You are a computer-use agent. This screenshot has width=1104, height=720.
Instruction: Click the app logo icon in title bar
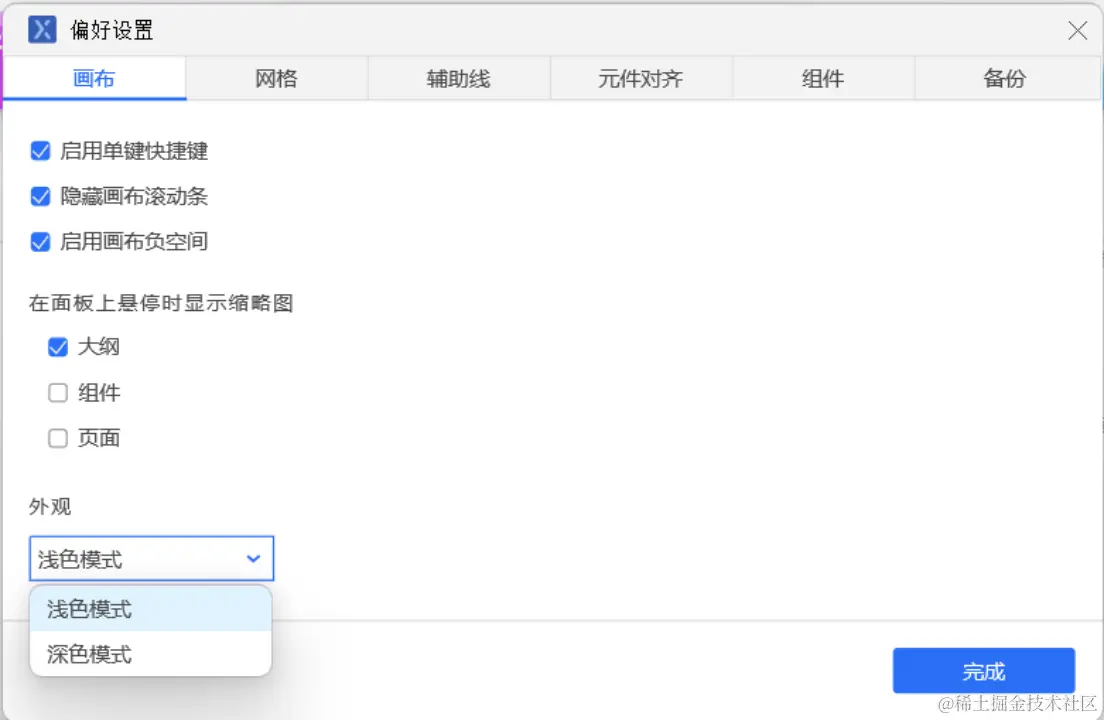point(42,30)
